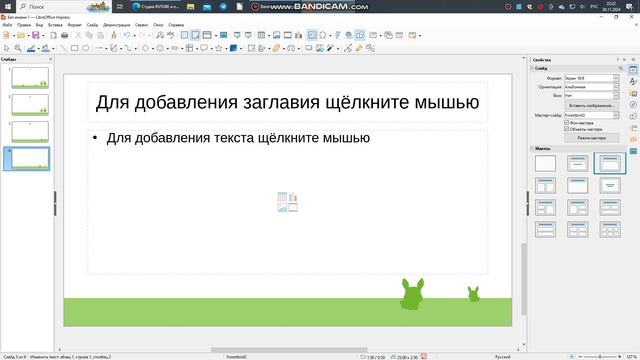The width and height of the screenshot is (640, 360).
Task: Click Insert Audio or Video icon in placeholder
Action: click(x=293, y=207)
